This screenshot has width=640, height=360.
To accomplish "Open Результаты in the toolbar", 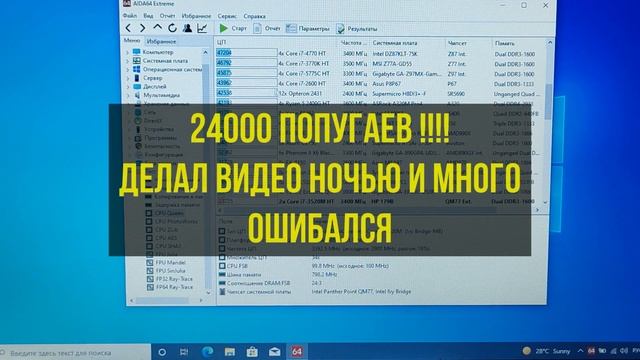I will pos(356,29).
